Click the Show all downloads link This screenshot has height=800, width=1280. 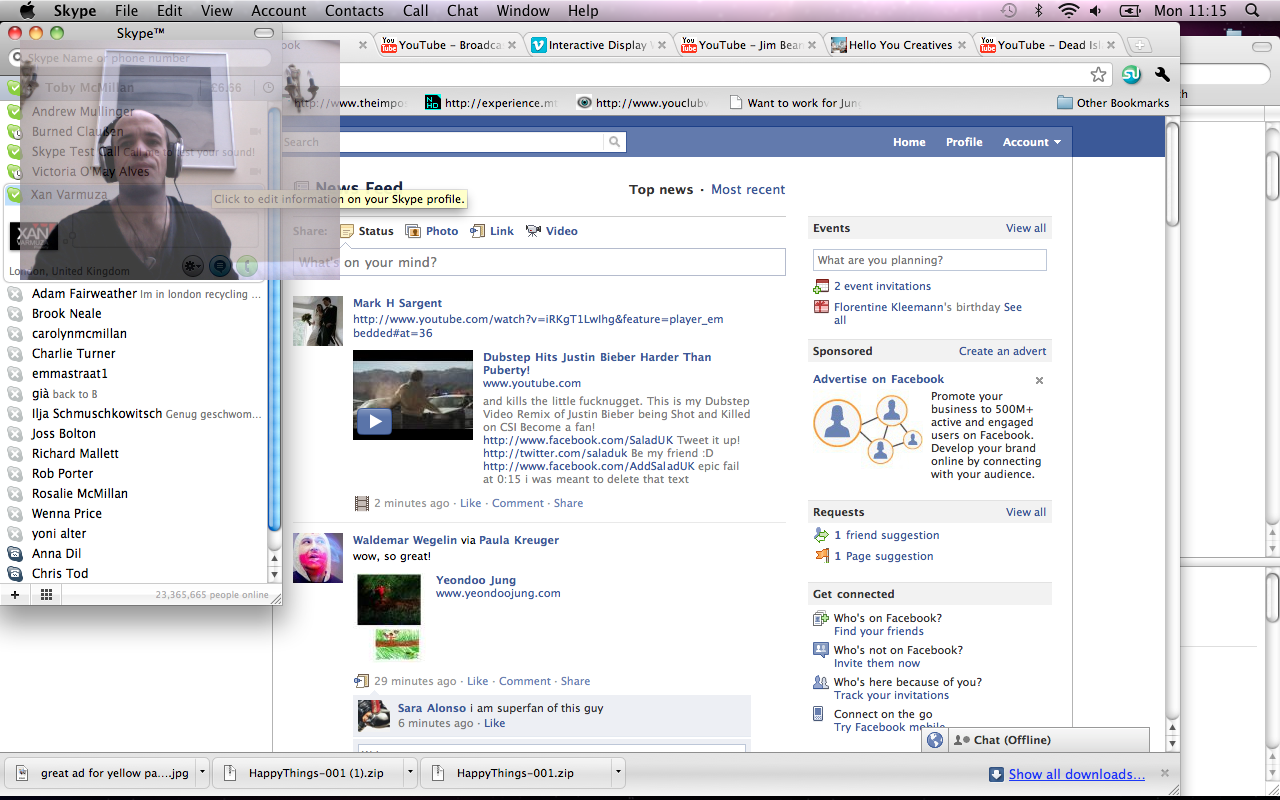[x=1076, y=774]
